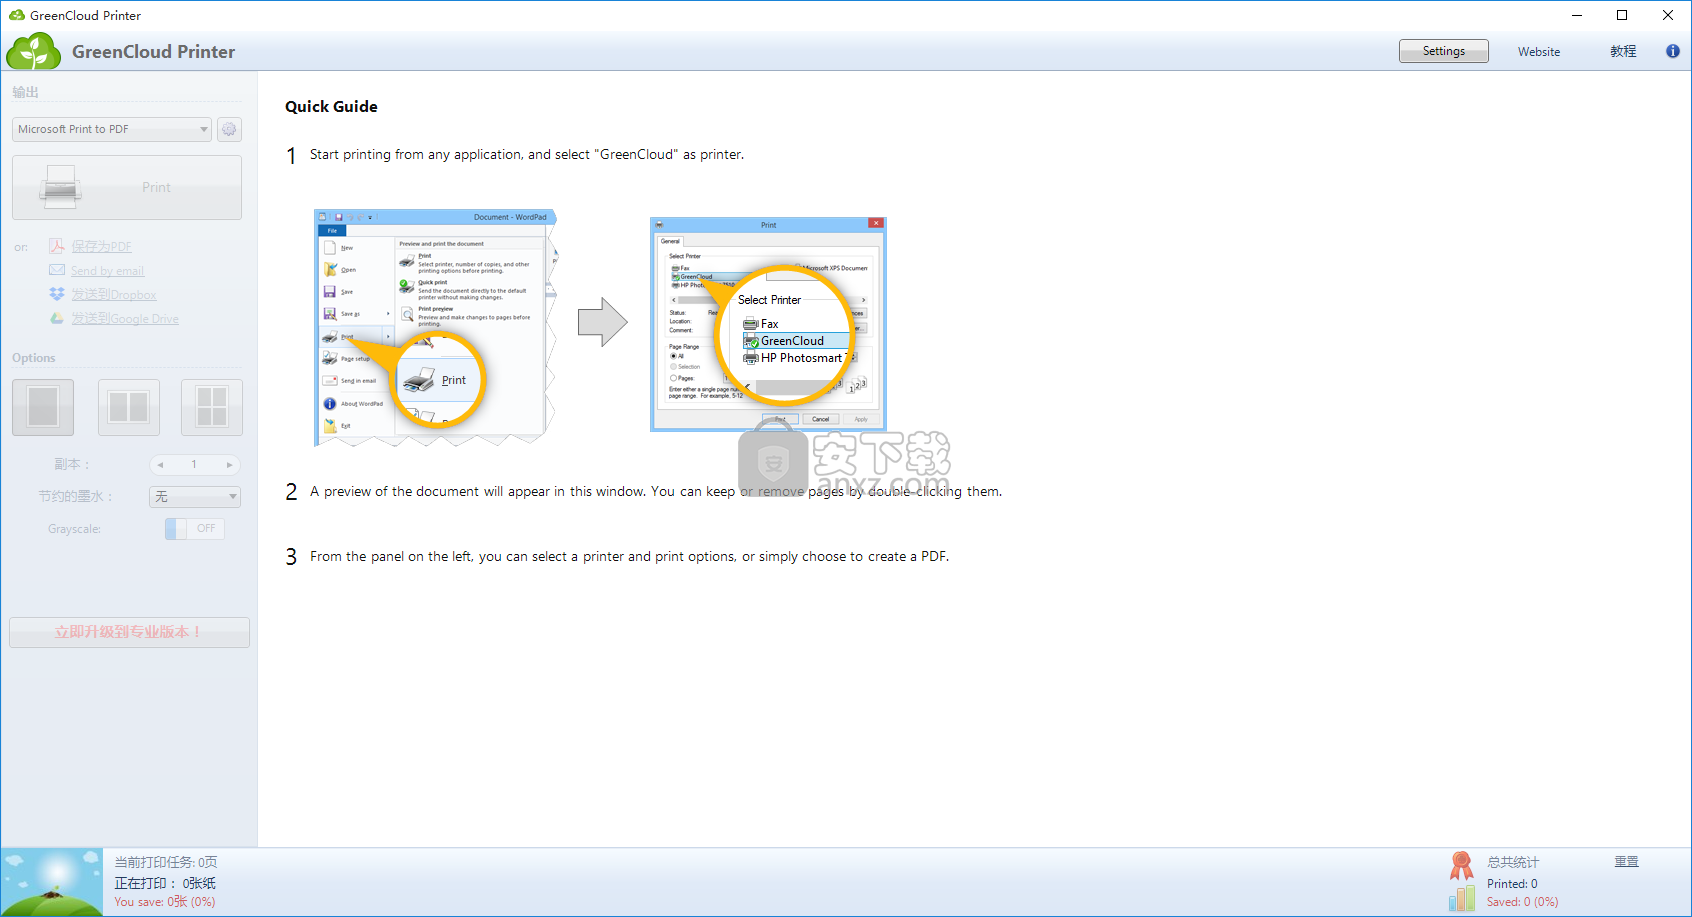Viewport: 1692px width, 917px height.
Task: Click the 'Saved: 0 (0%)' statistic
Action: tap(1522, 901)
